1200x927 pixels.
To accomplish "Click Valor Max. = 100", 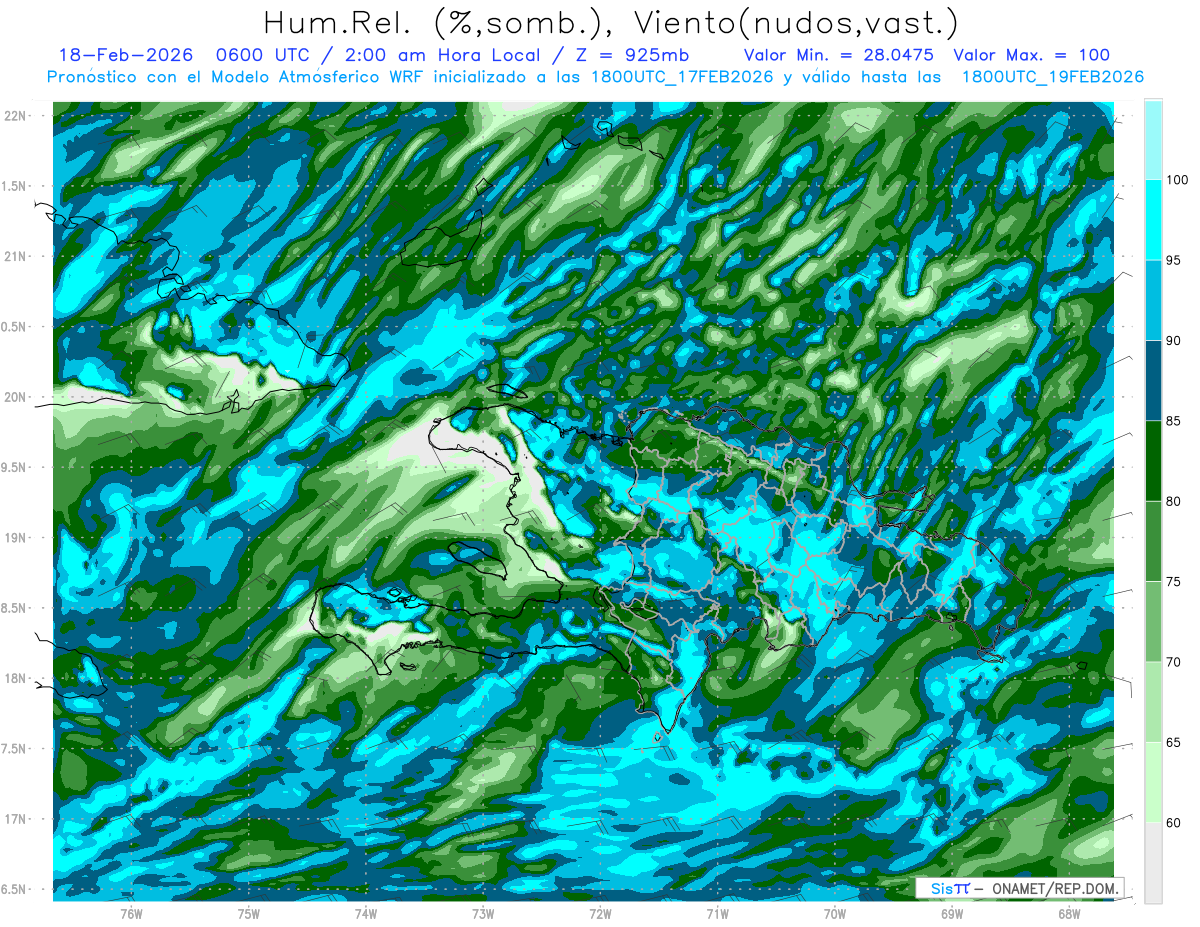I will coord(1032,55).
